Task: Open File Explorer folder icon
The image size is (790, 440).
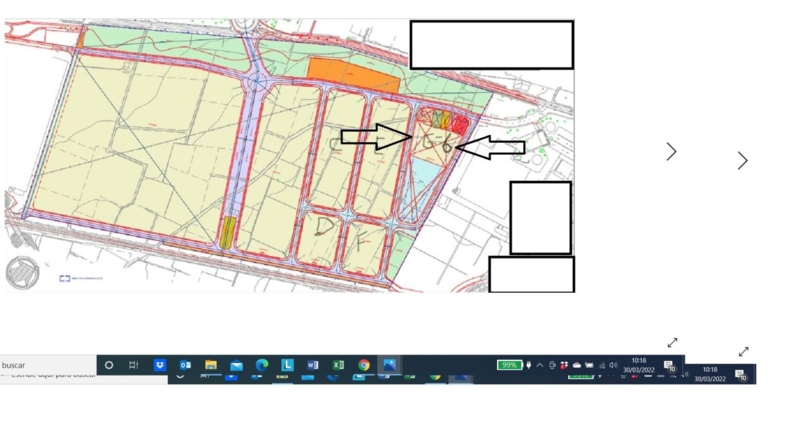Action: pyautogui.click(x=211, y=365)
